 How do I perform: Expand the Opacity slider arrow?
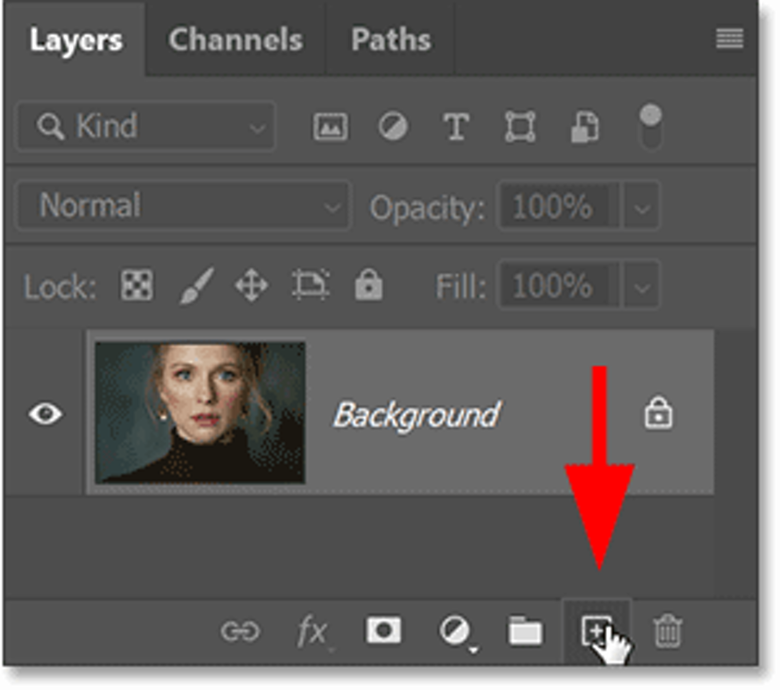click(x=641, y=206)
